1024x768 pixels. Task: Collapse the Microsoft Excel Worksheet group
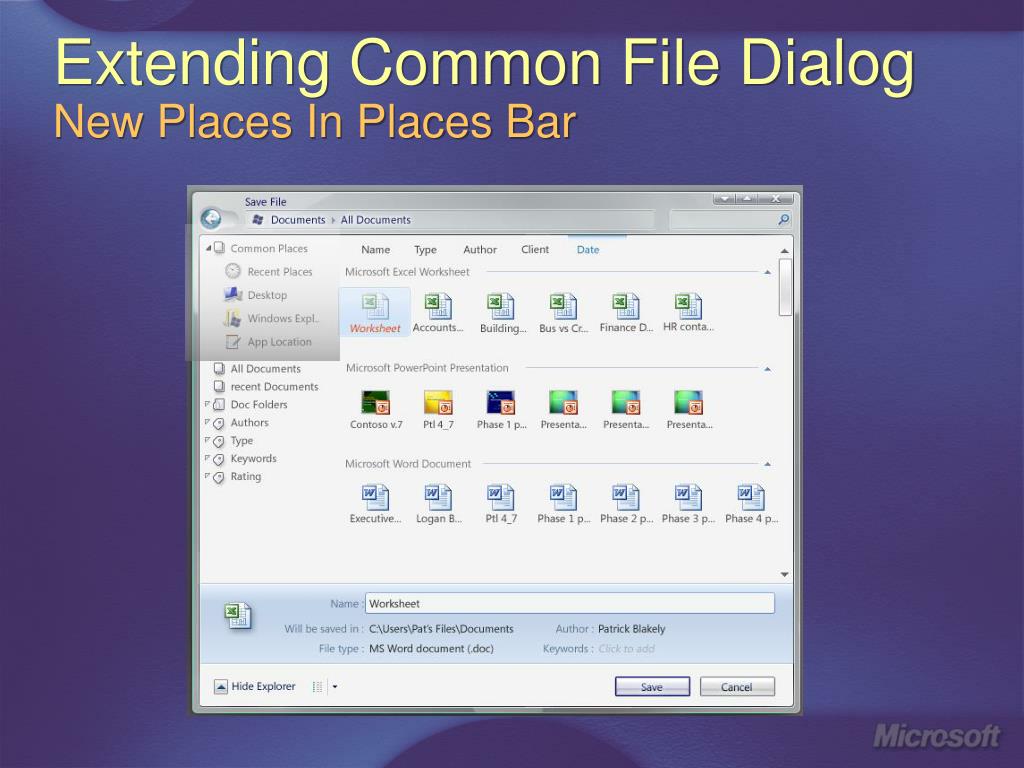click(x=767, y=272)
